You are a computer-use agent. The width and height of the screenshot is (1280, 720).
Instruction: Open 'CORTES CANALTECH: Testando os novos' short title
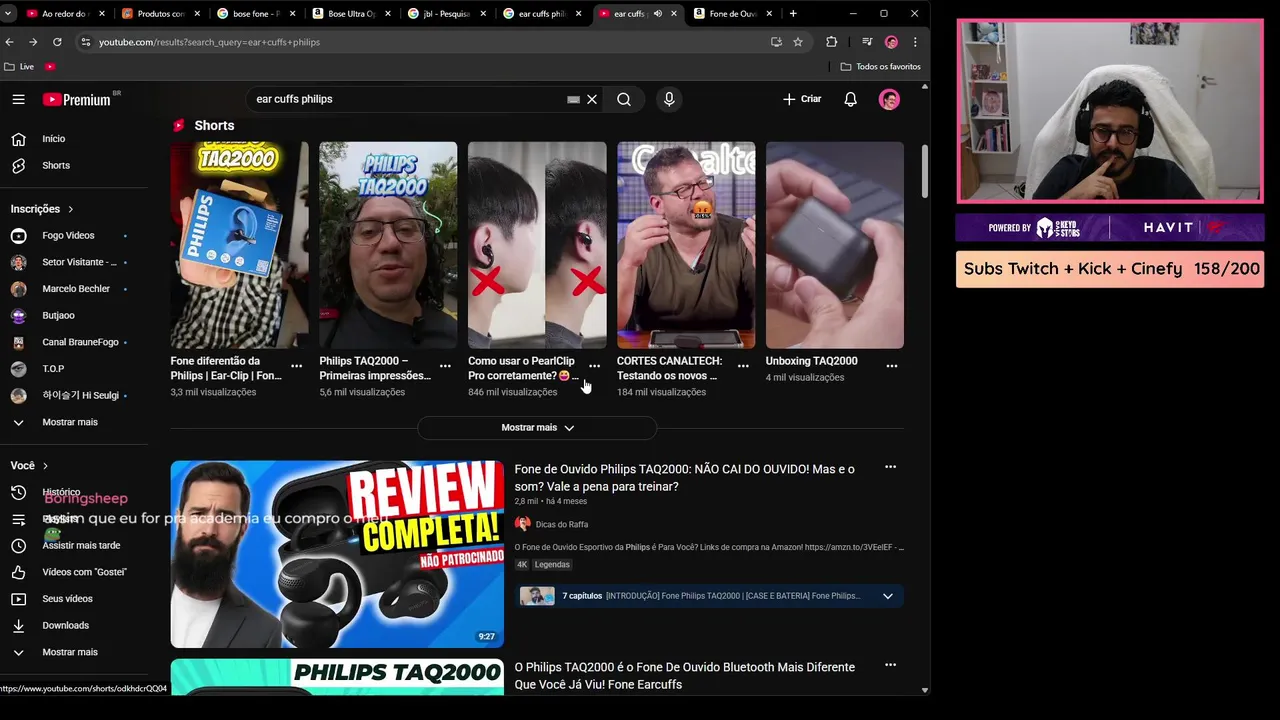click(669, 368)
